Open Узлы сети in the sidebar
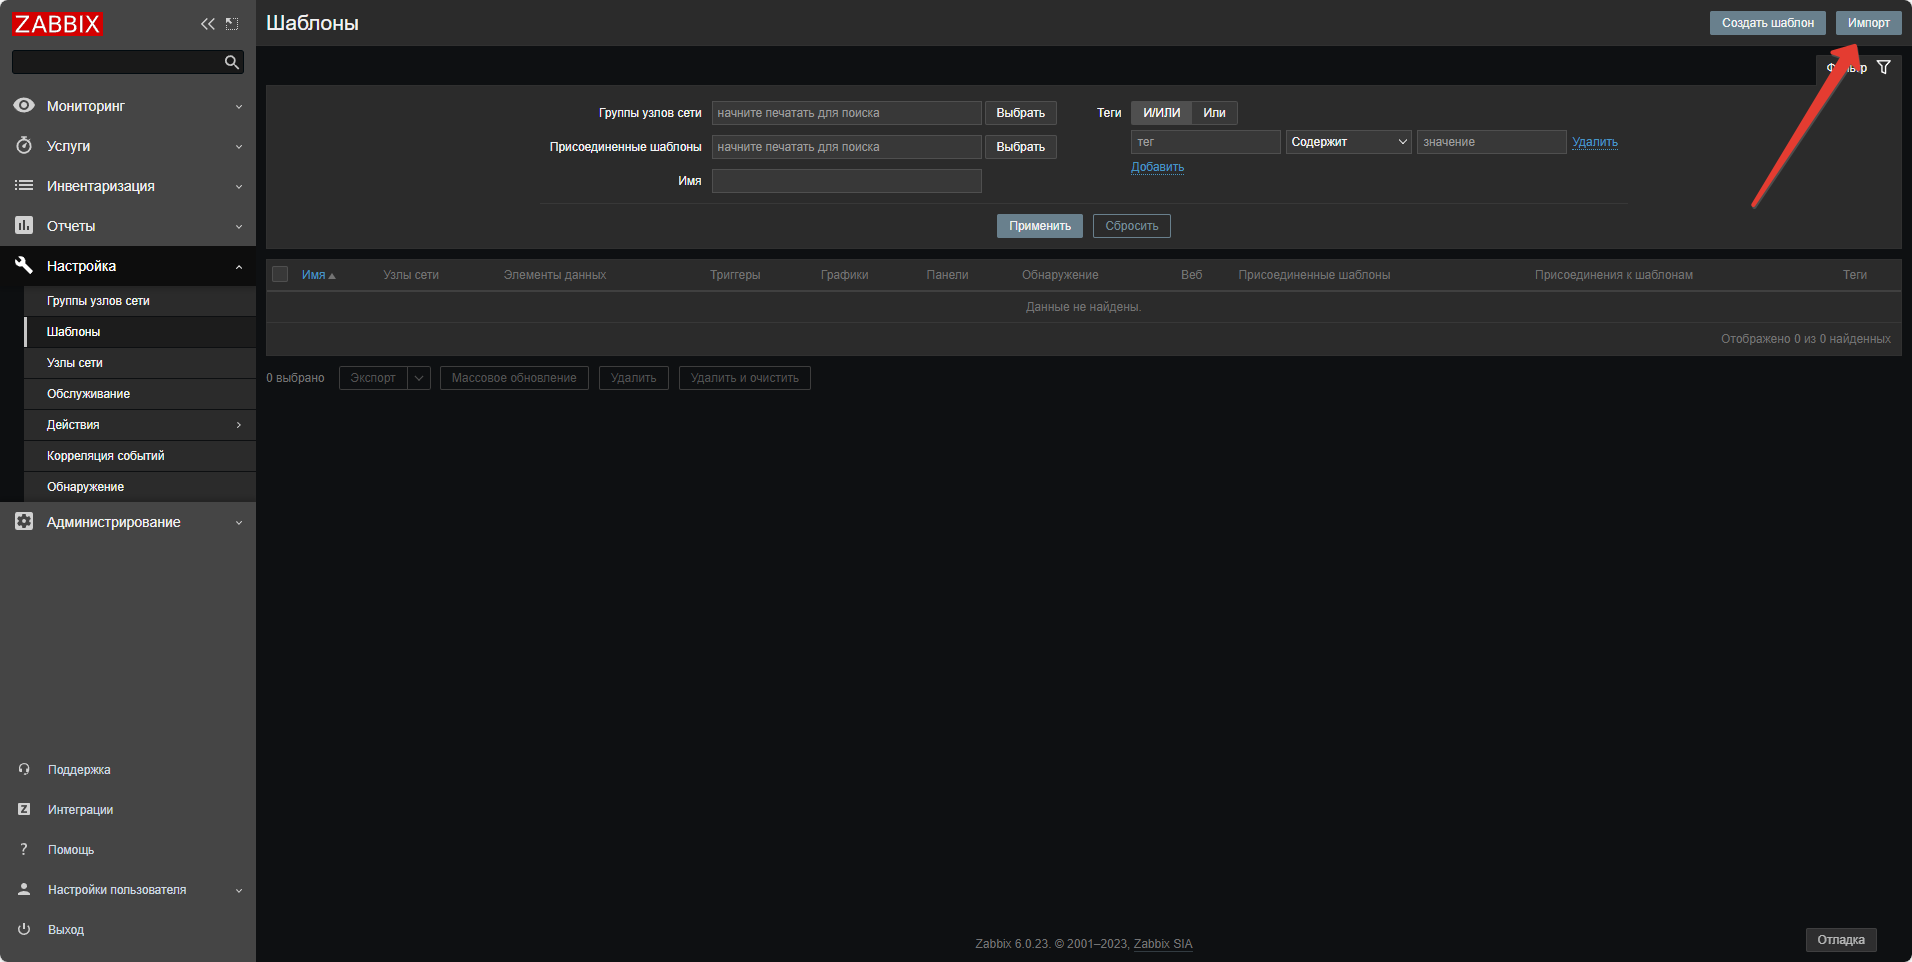The height and width of the screenshot is (962, 1912). (75, 363)
